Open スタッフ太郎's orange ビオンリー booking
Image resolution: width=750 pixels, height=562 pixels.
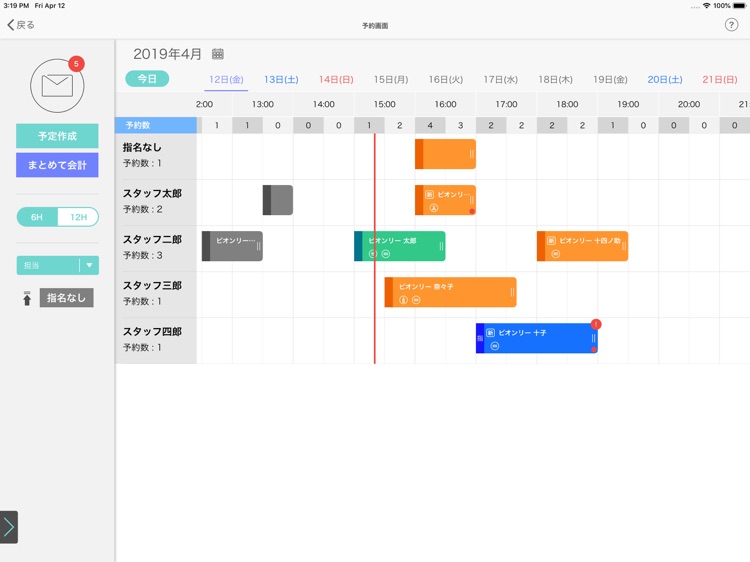(x=445, y=200)
